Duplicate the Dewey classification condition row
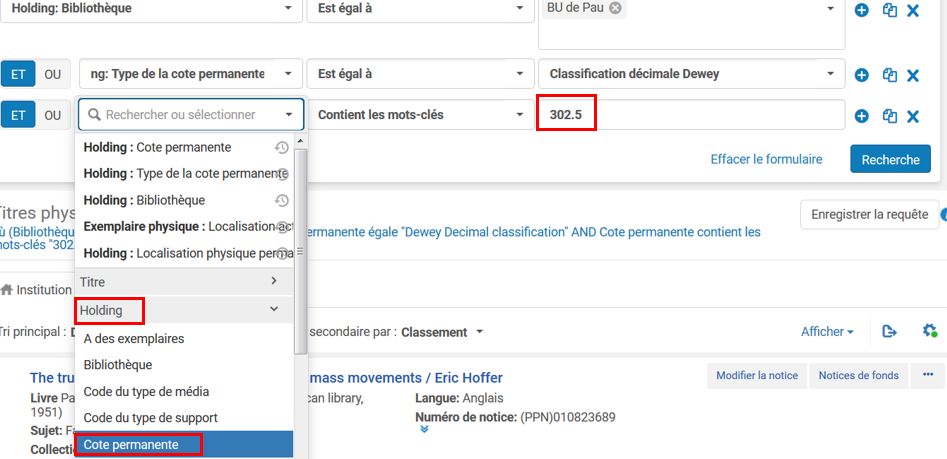Screen dimensions: 947x459 (889, 75)
